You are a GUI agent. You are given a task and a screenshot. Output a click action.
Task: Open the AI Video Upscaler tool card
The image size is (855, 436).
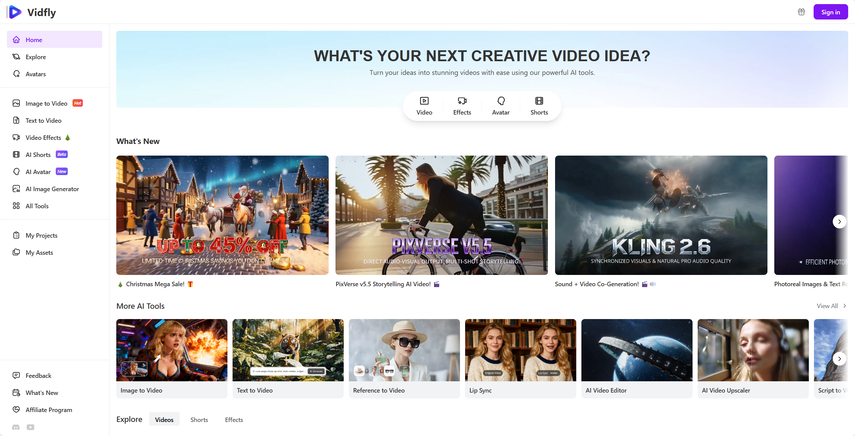753,358
